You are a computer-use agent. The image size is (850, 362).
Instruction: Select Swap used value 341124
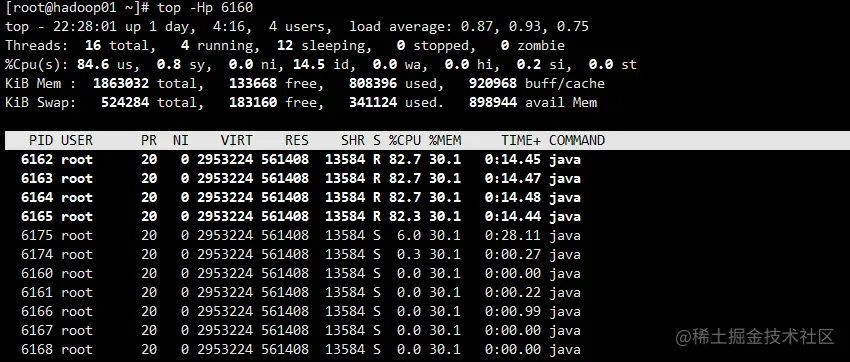tap(373, 102)
